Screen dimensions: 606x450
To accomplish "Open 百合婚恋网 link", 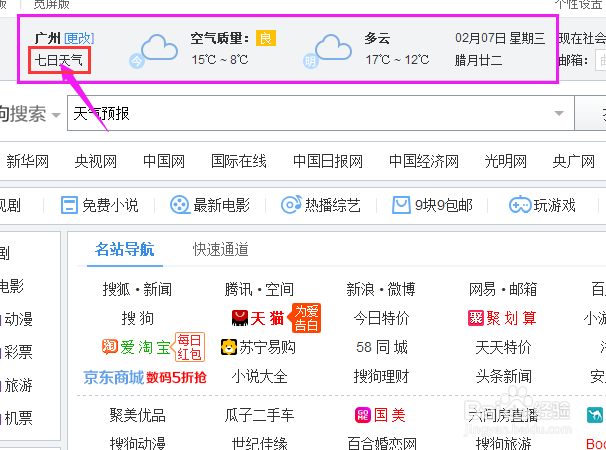I will 381,443.
